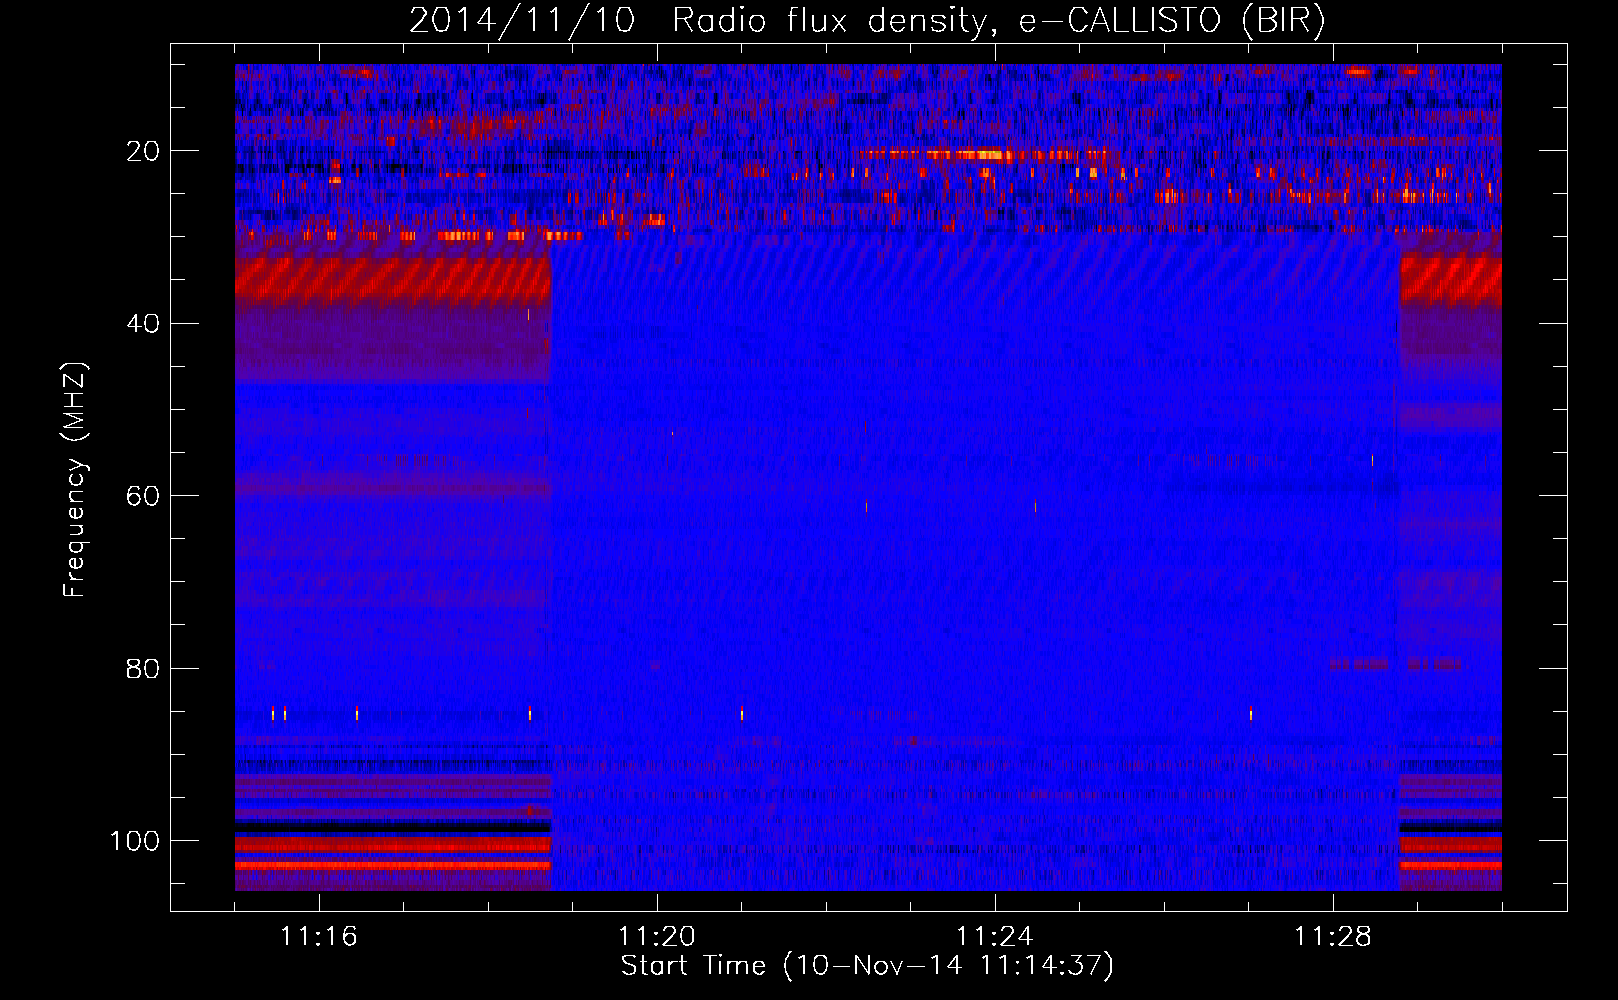
Task: Click the frequency tick label '40'
Action: click(143, 324)
